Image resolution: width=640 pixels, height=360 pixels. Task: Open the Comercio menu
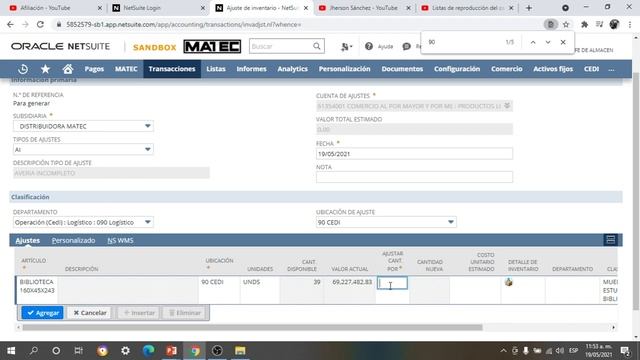[x=507, y=69]
